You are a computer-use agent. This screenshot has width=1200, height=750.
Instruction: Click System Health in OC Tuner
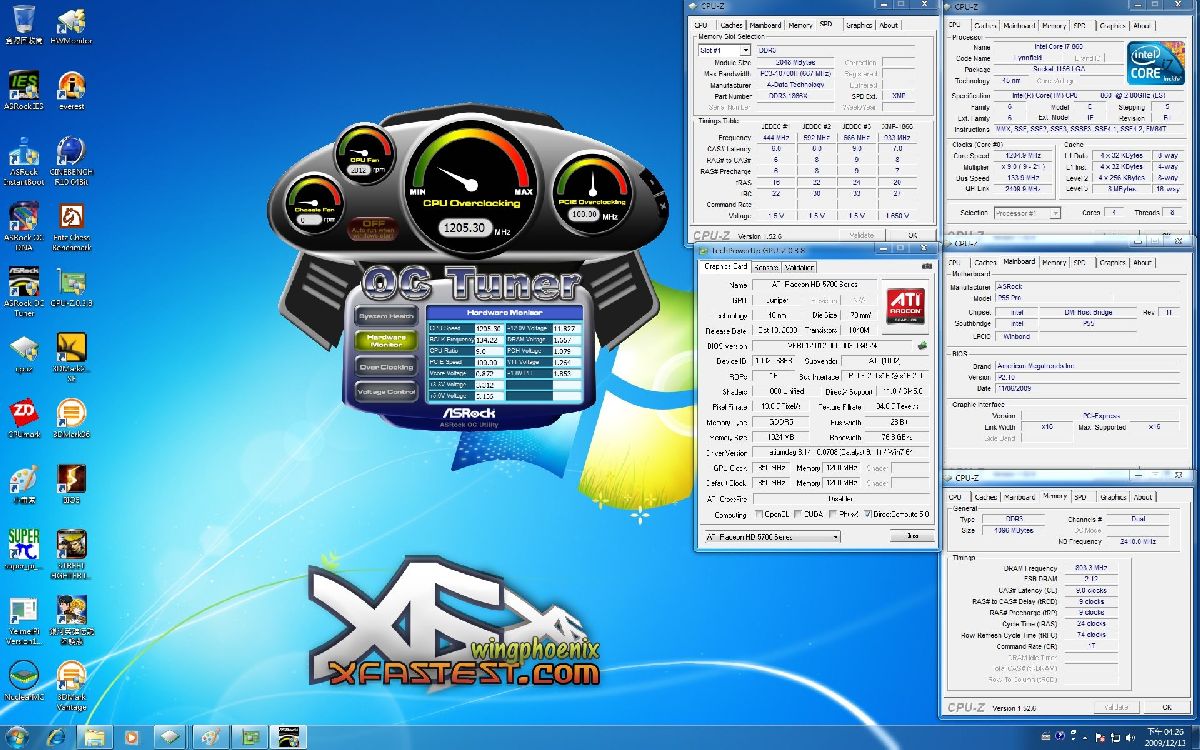click(x=387, y=316)
